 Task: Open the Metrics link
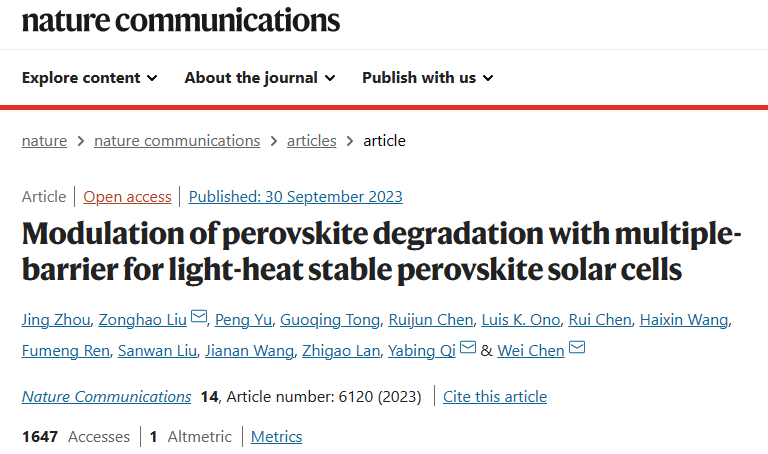[276, 437]
